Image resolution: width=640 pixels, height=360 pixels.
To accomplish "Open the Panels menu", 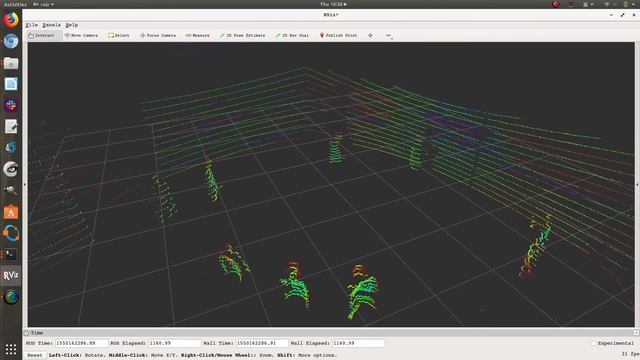I will point(51,25).
